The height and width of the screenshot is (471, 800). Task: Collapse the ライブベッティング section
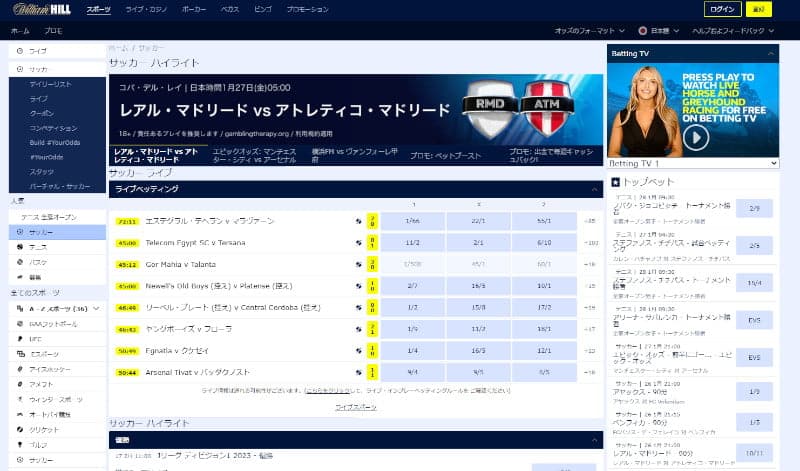pyautogui.click(x=594, y=189)
